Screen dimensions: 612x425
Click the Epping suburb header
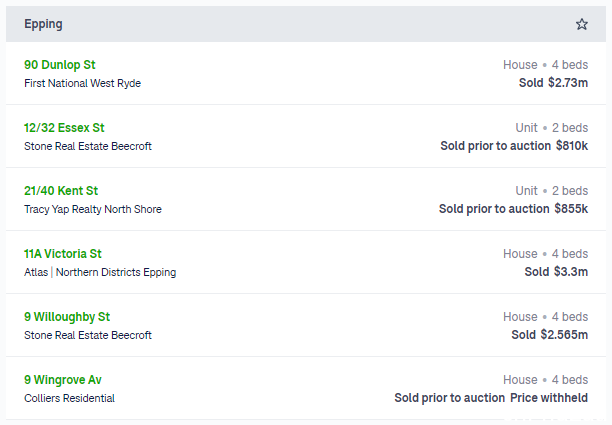(x=43, y=24)
